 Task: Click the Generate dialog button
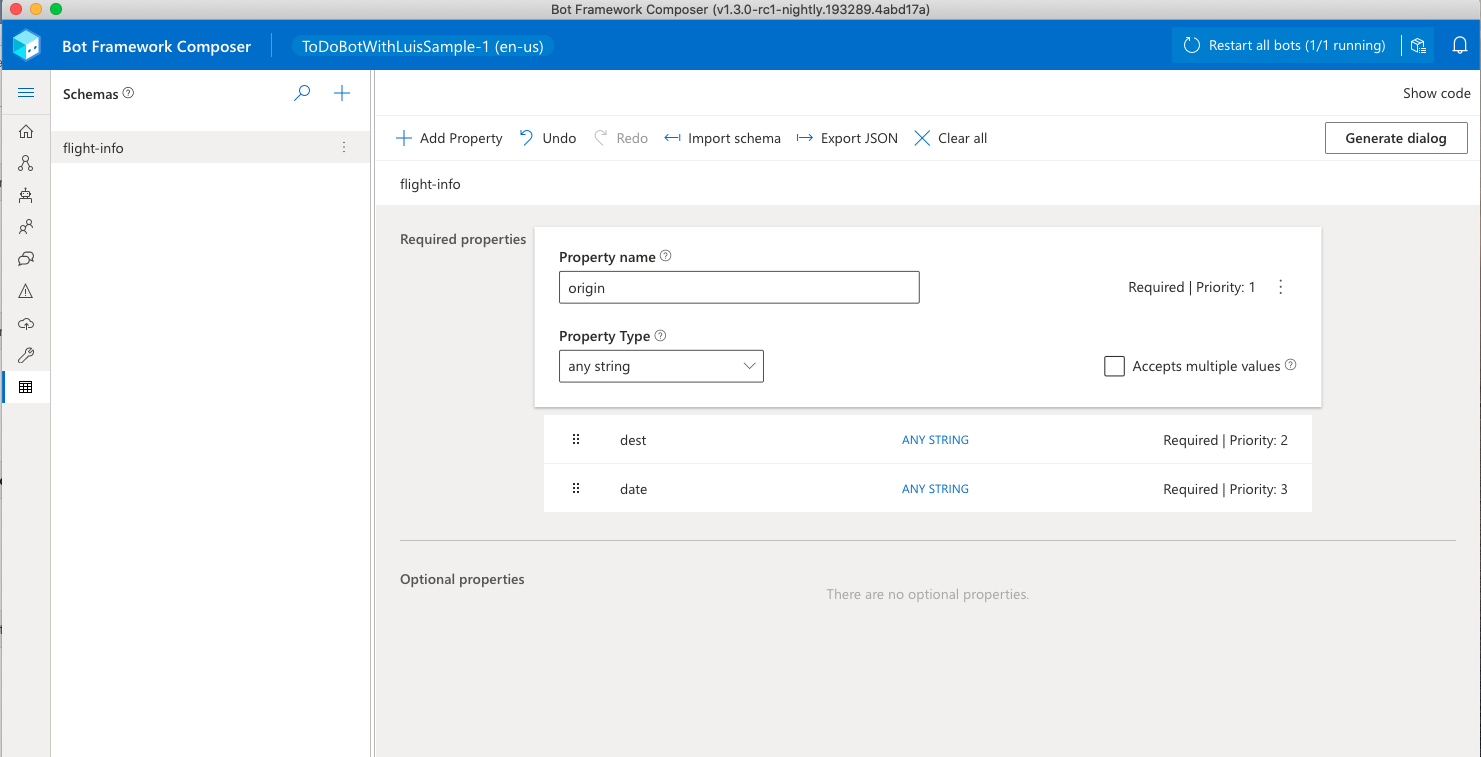tap(1396, 138)
